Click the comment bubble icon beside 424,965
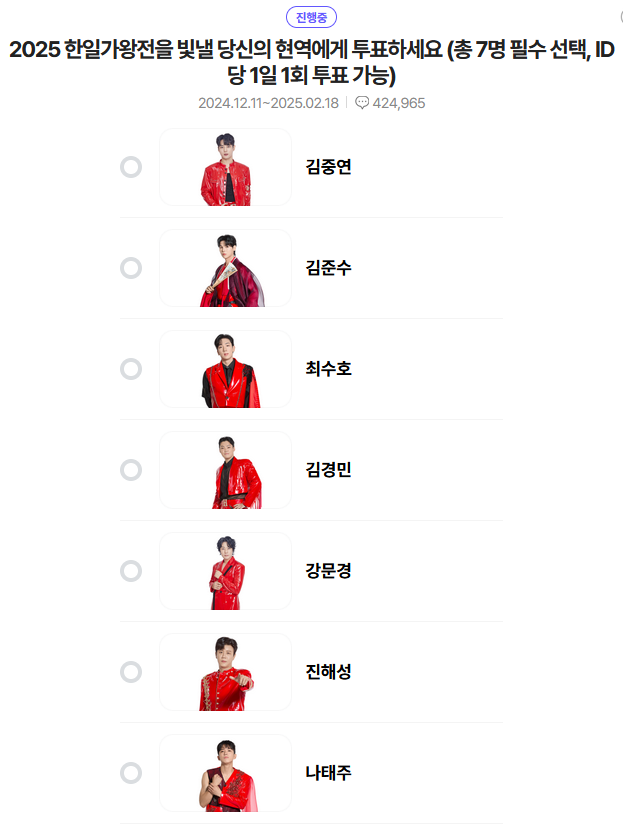This screenshot has width=623, height=830. (x=361, y=103)
